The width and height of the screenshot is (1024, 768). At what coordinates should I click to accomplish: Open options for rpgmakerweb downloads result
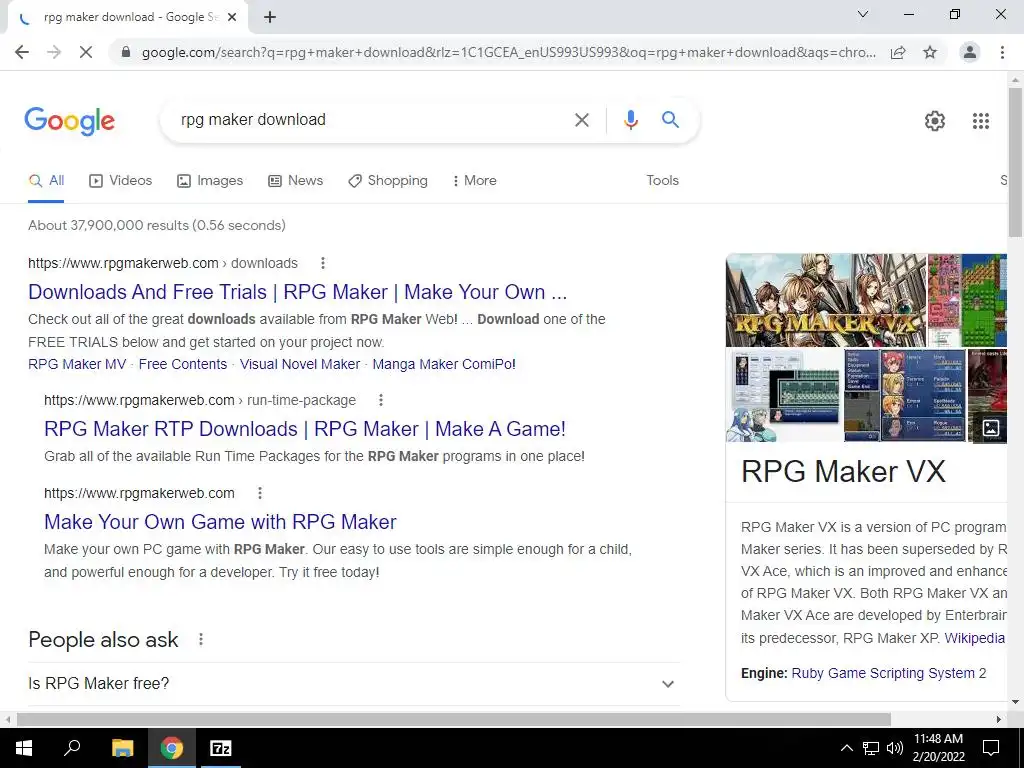(323, 263)
